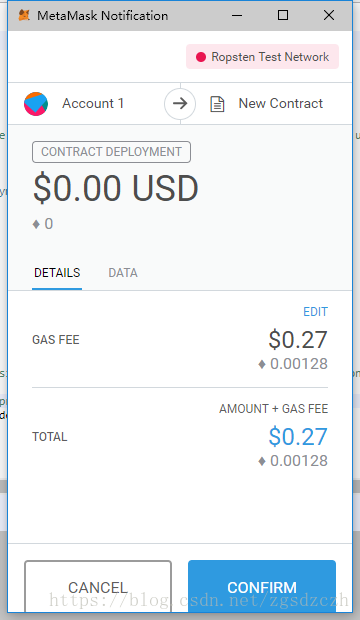The image size is (360, 620).
Task: Edit the gas fee via EDIT link
Action: pyautogui.click(x=315, y=312)
